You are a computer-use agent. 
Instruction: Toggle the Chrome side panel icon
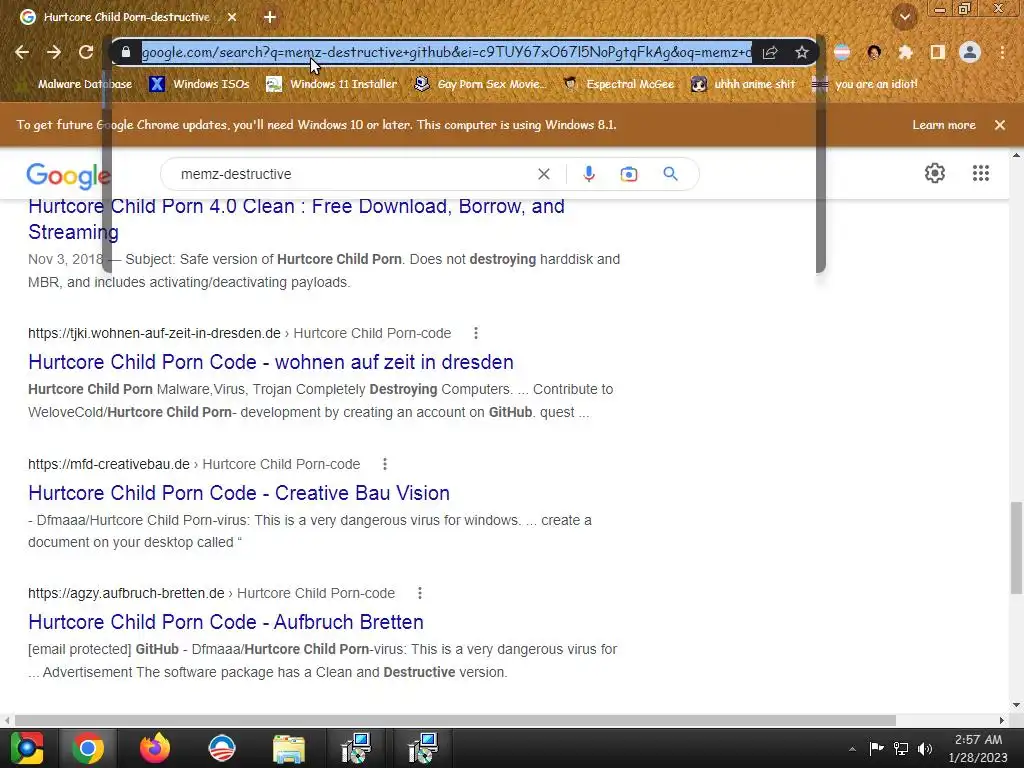937,52
